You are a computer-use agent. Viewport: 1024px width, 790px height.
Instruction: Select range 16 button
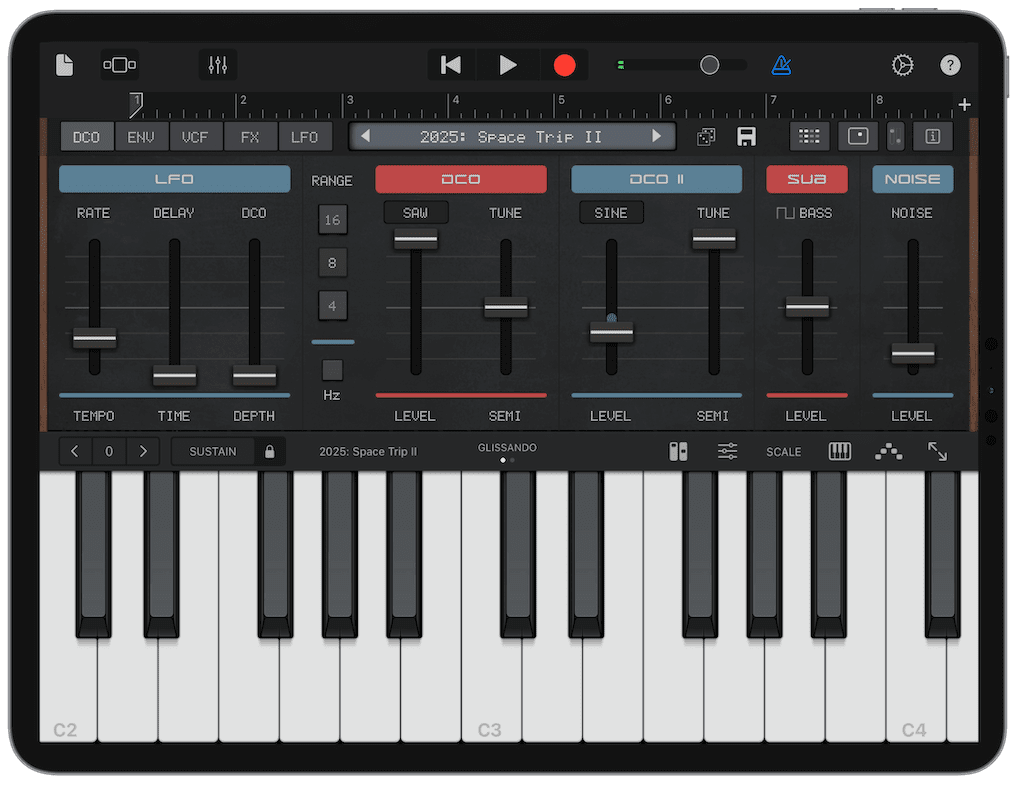pyautogui.click(x=332, y=219)
